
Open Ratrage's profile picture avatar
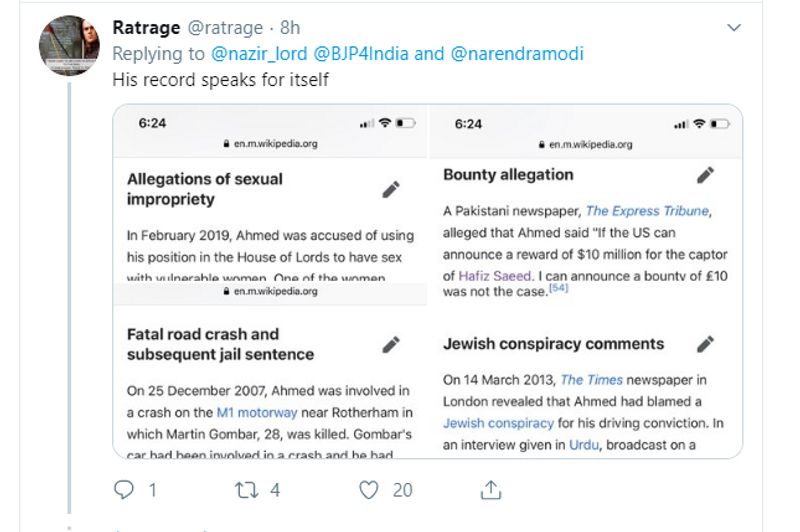coord(68,45)
